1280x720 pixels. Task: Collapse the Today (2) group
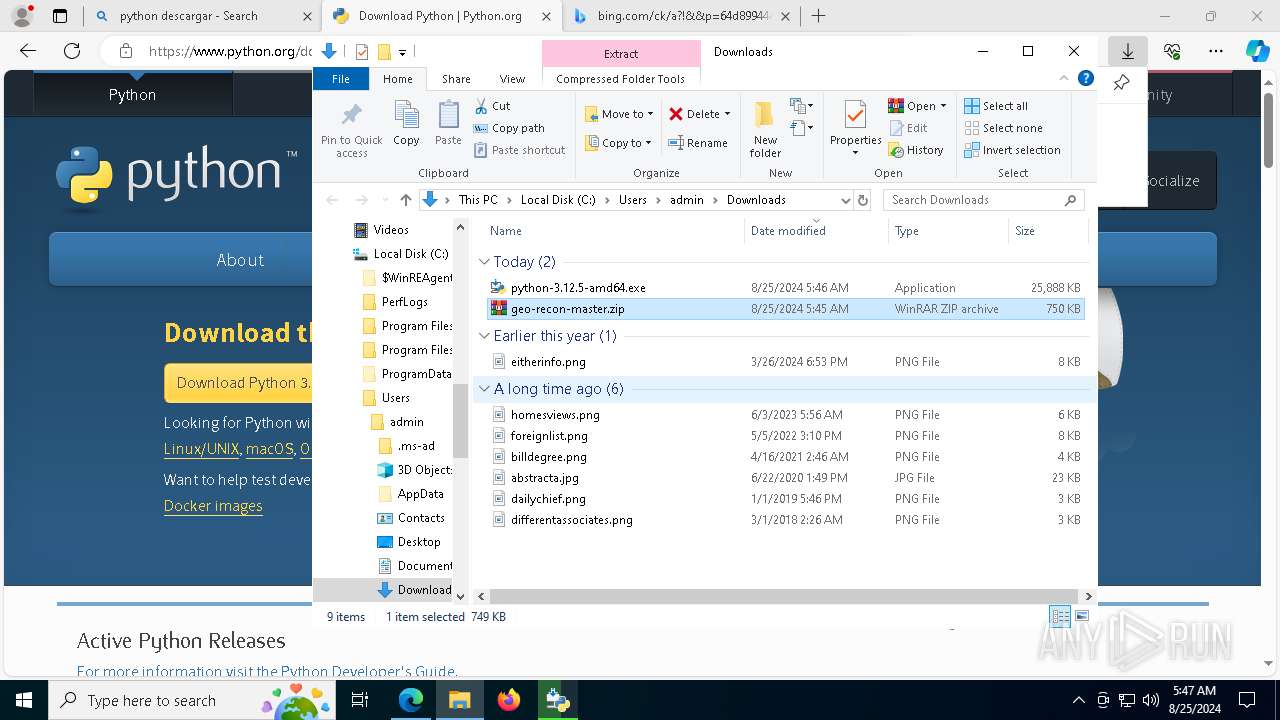484,262
